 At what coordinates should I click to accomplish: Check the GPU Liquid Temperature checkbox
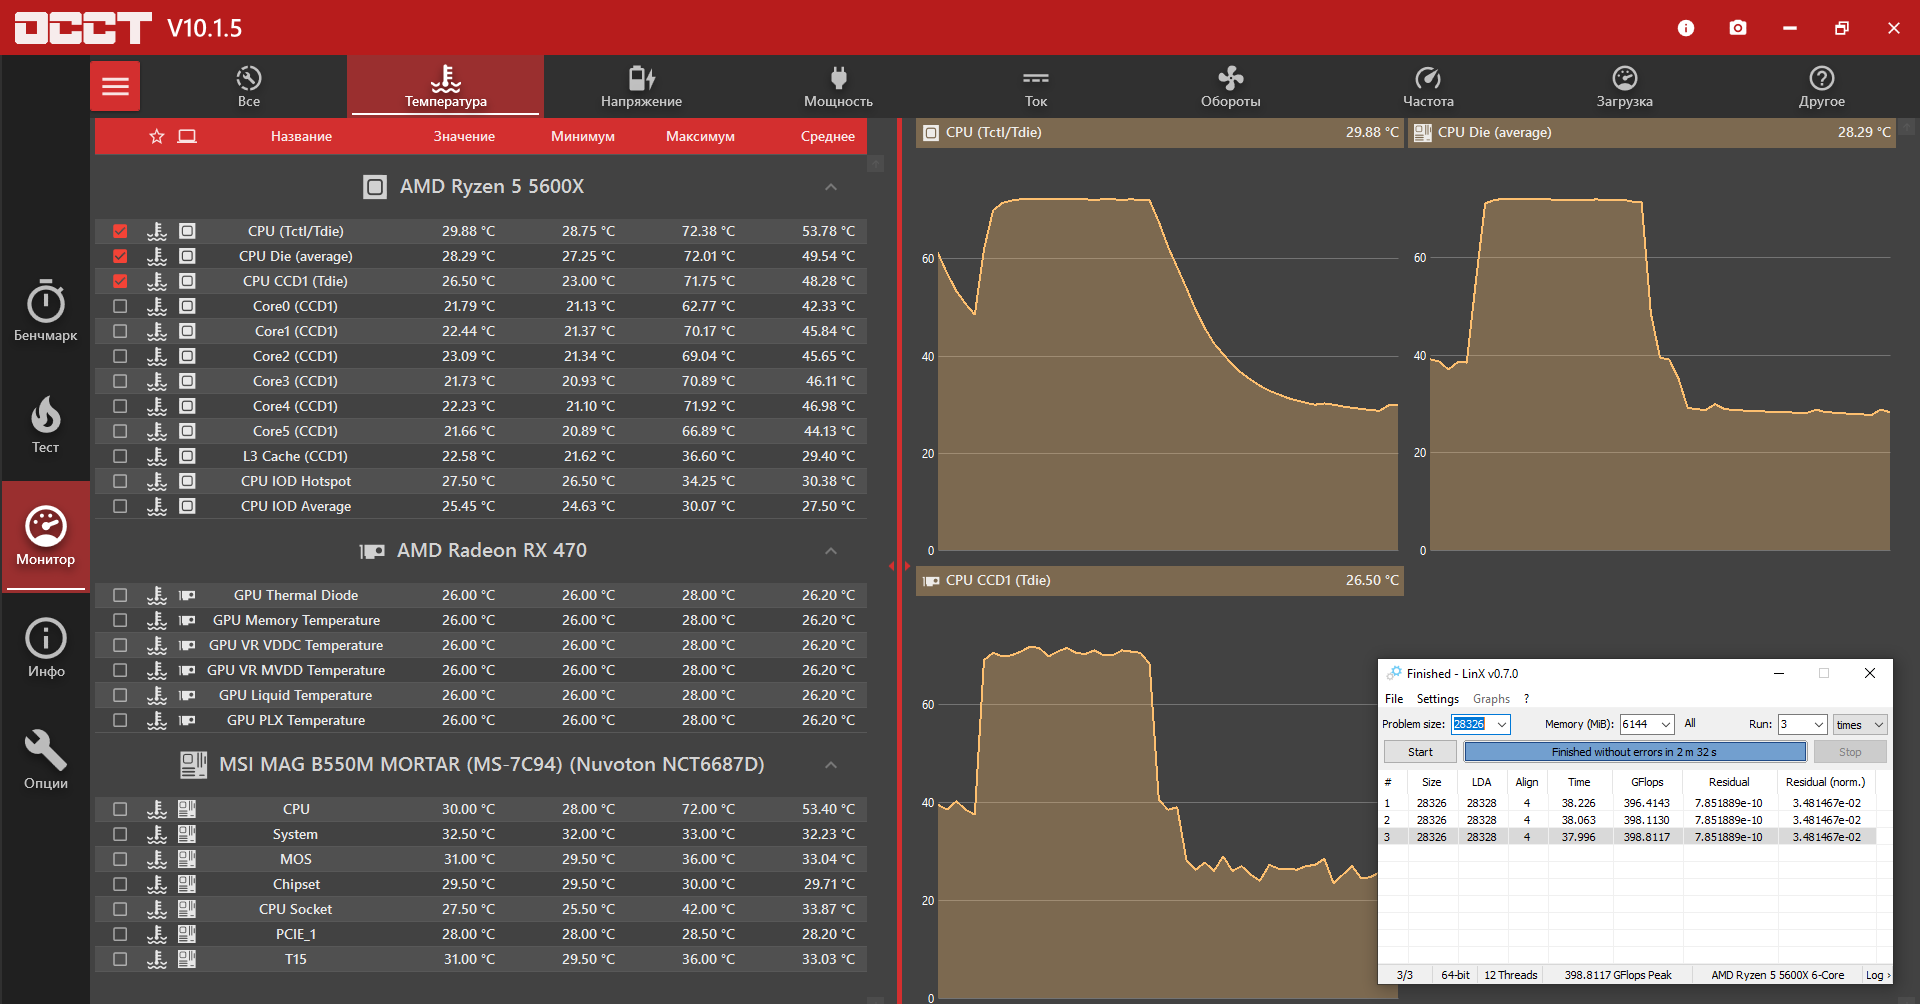click(120, 695)
